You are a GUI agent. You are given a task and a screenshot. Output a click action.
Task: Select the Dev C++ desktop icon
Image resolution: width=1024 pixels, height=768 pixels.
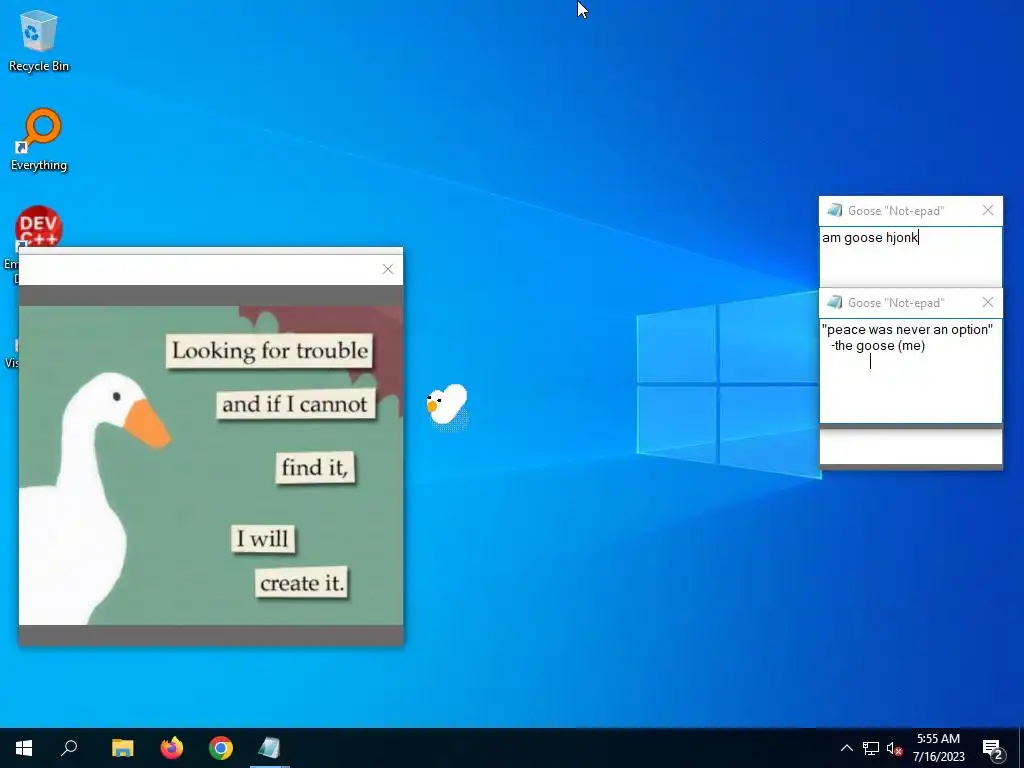click(x=39, y=227)
